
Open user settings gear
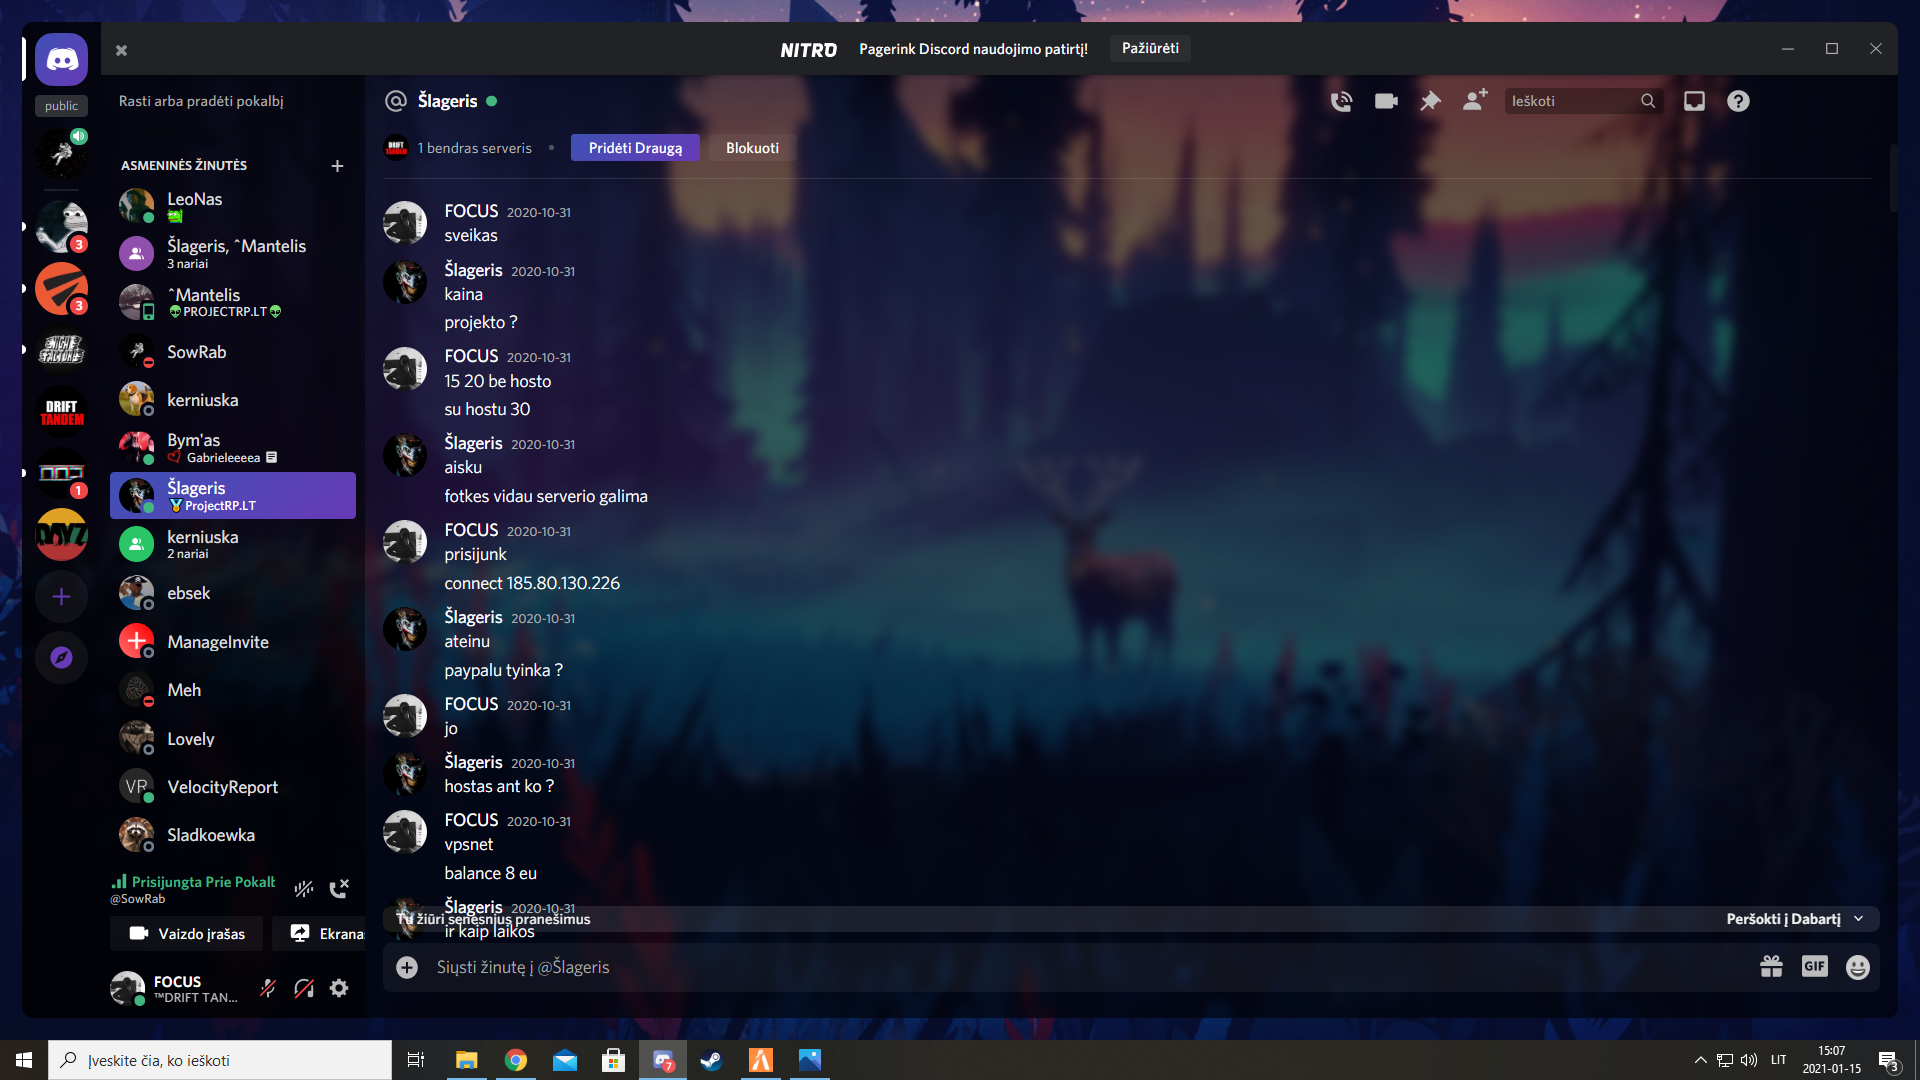point(339,988)
